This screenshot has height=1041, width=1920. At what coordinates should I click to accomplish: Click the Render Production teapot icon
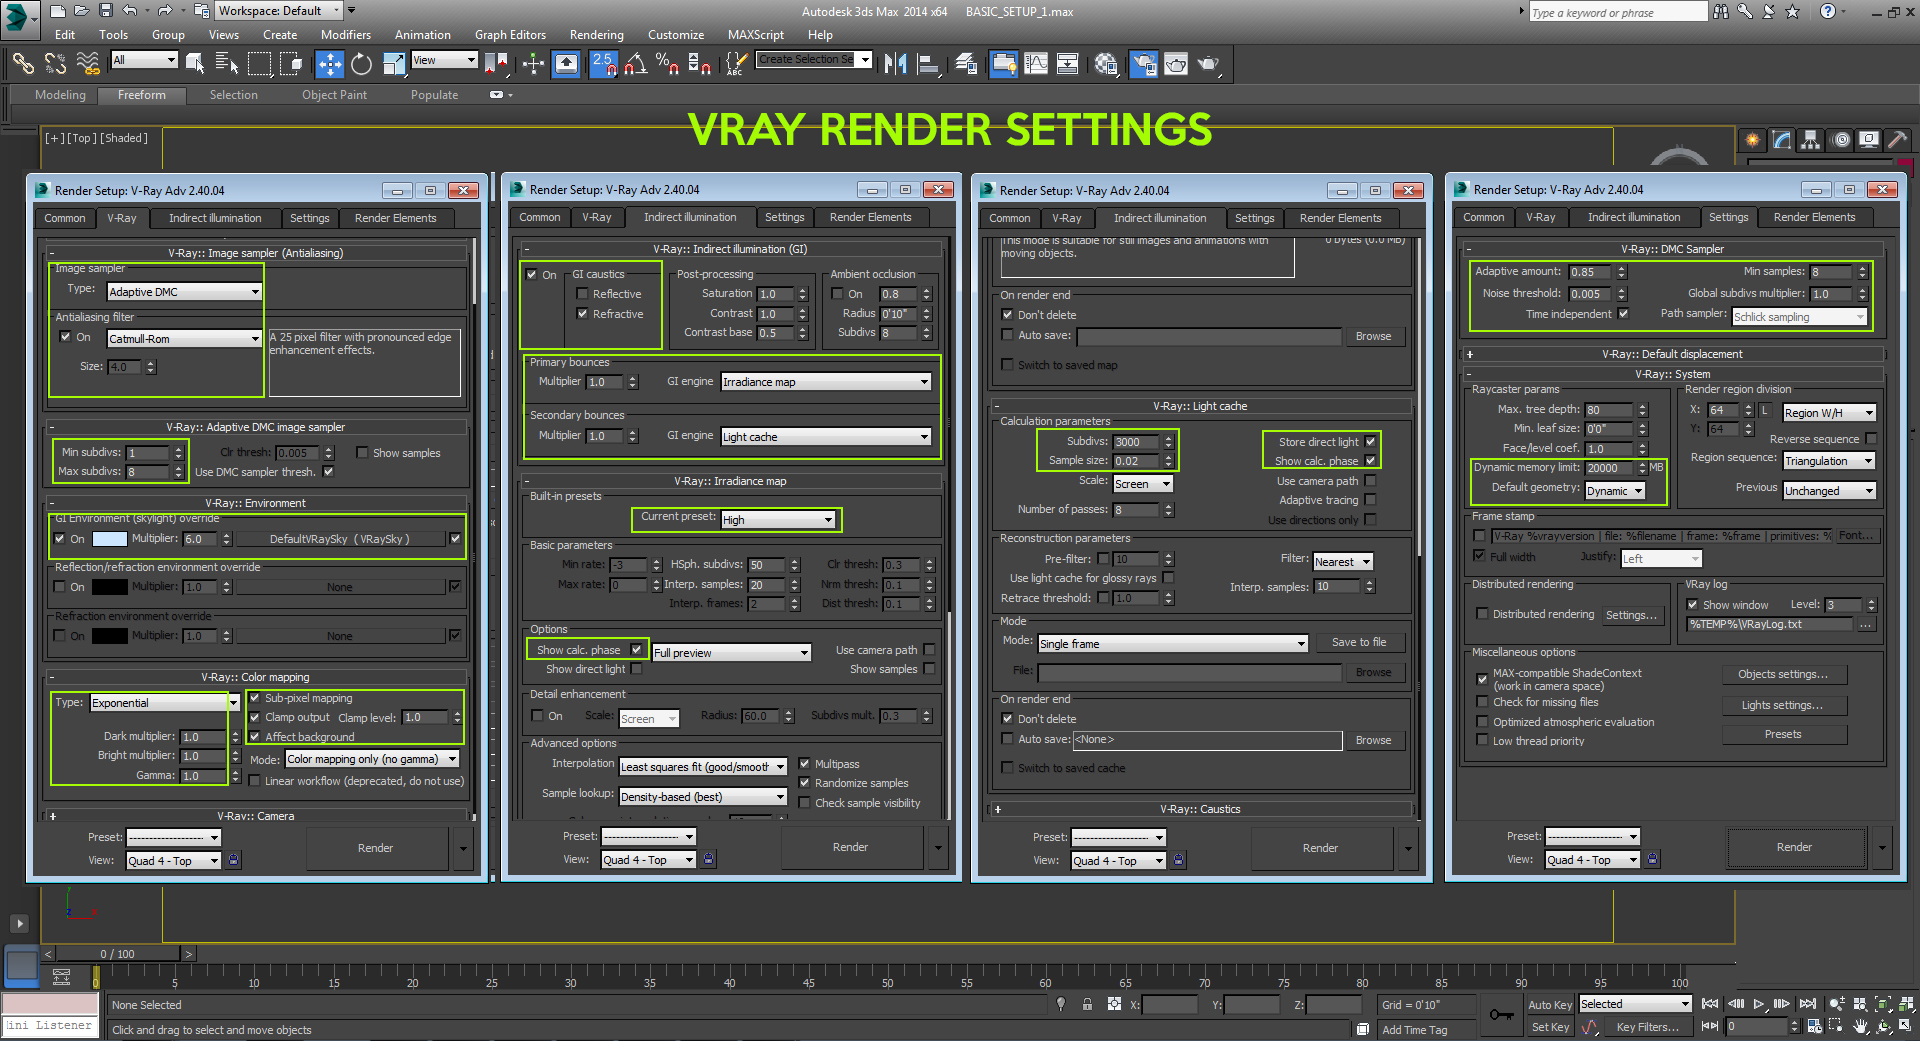pos(1209,64)
